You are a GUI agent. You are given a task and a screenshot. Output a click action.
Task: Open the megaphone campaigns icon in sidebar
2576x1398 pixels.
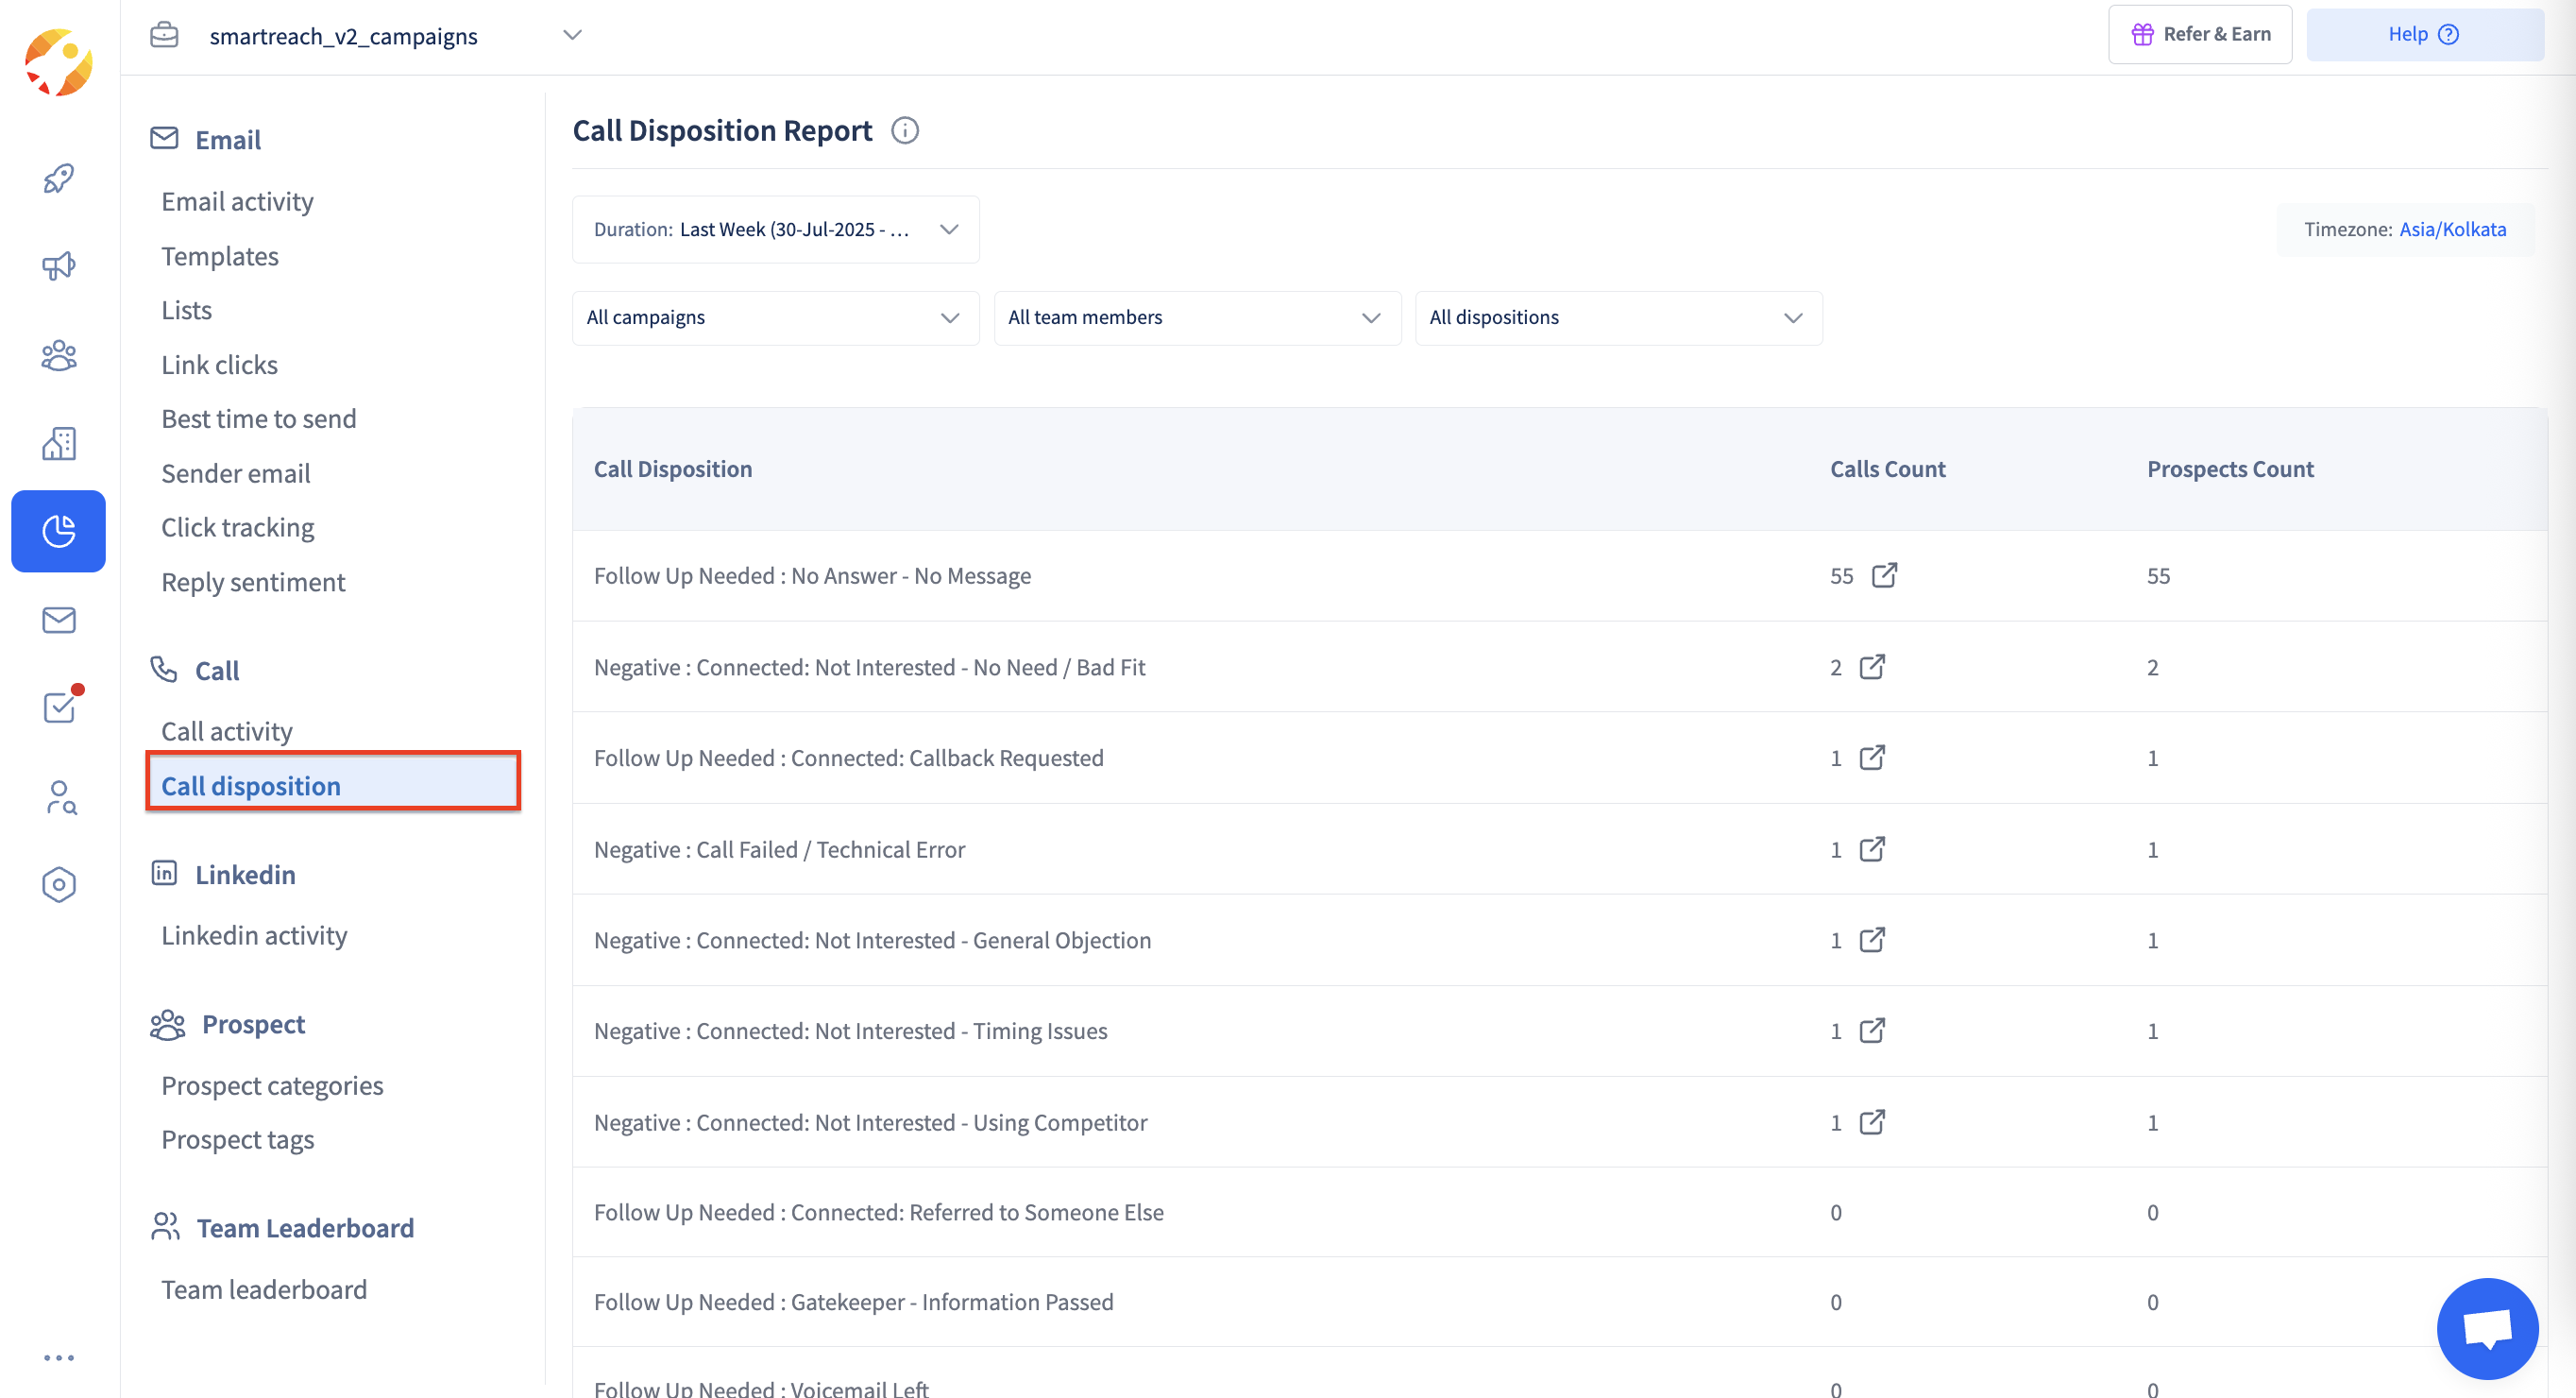tap(58, 266)
